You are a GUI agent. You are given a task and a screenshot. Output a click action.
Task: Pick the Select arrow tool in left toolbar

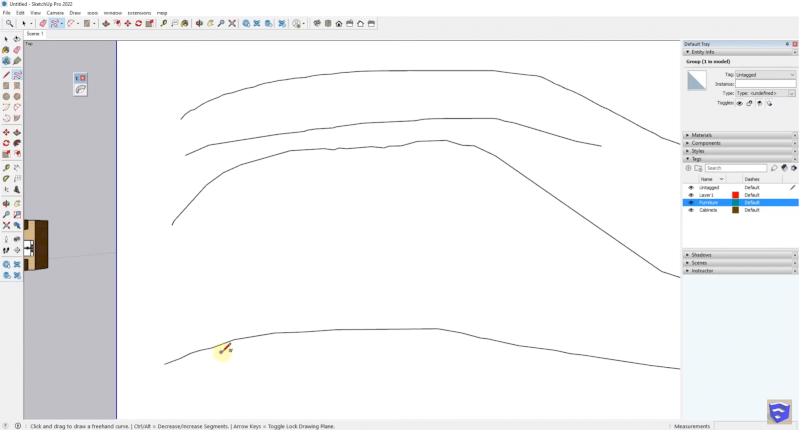[6, 39]
